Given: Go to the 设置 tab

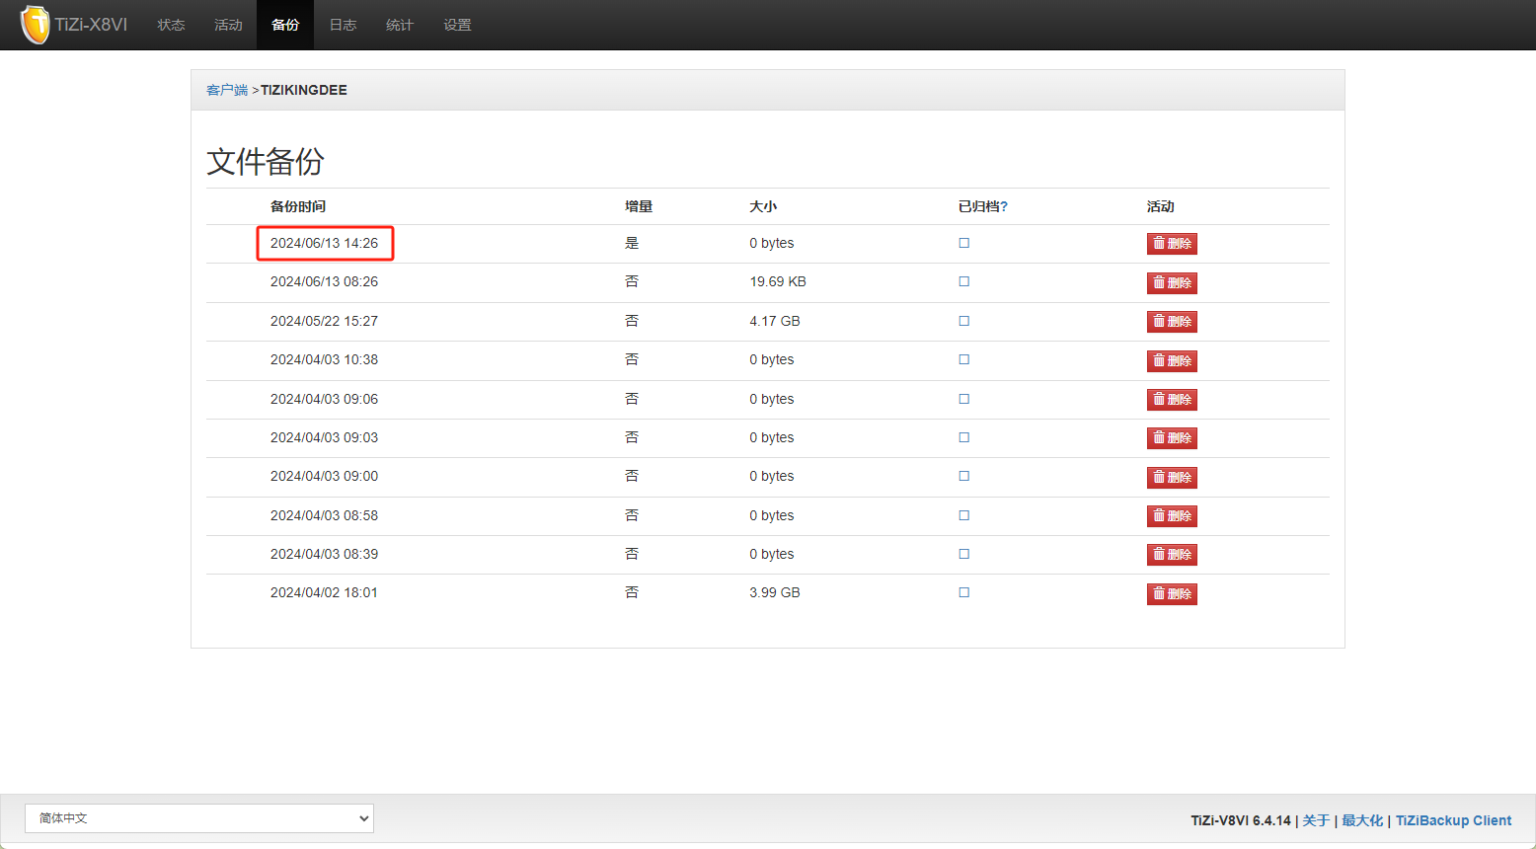Looking at the screenshot, I should click(457, 25).
